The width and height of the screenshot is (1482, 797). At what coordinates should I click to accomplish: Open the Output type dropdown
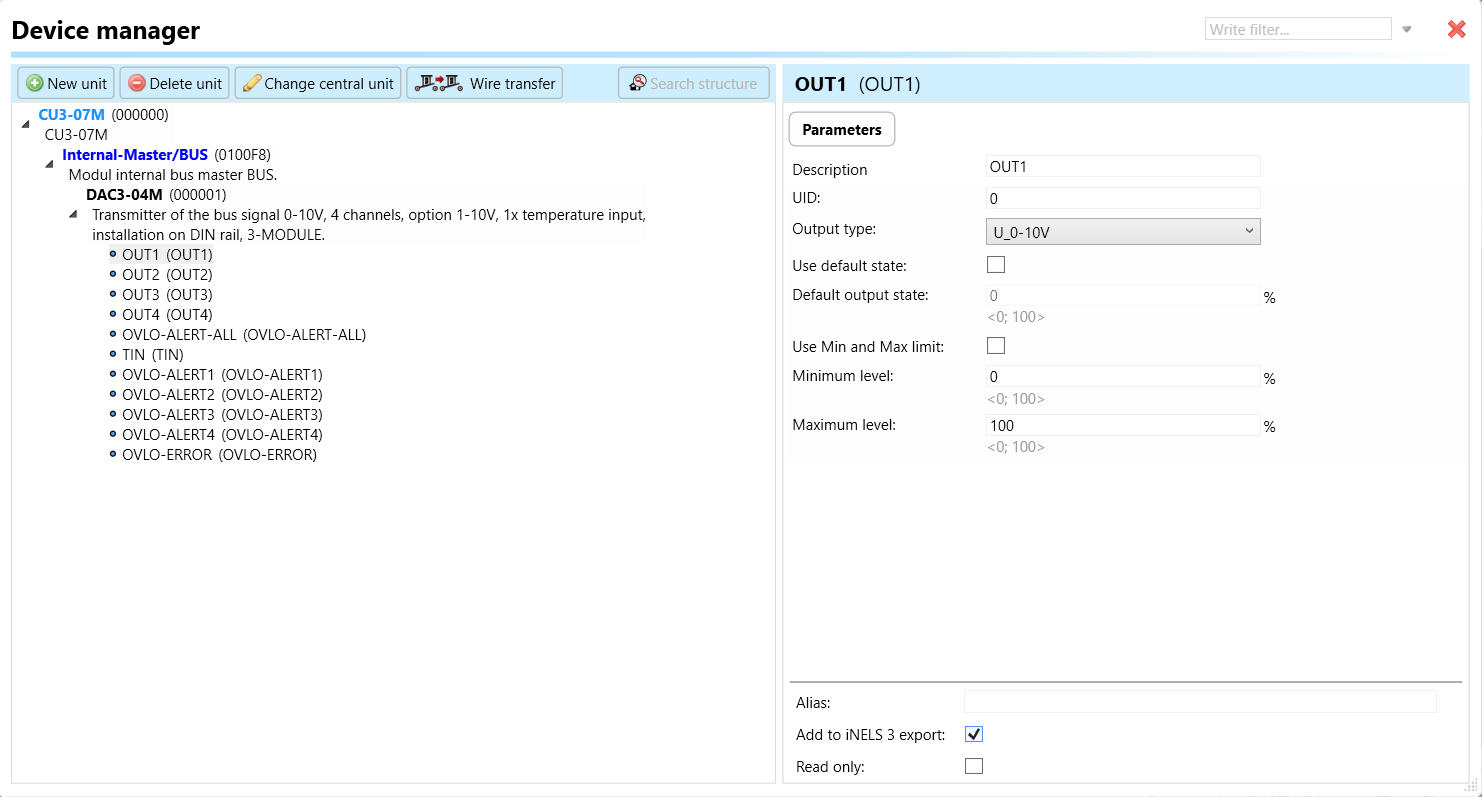[x=1123, y=232]
